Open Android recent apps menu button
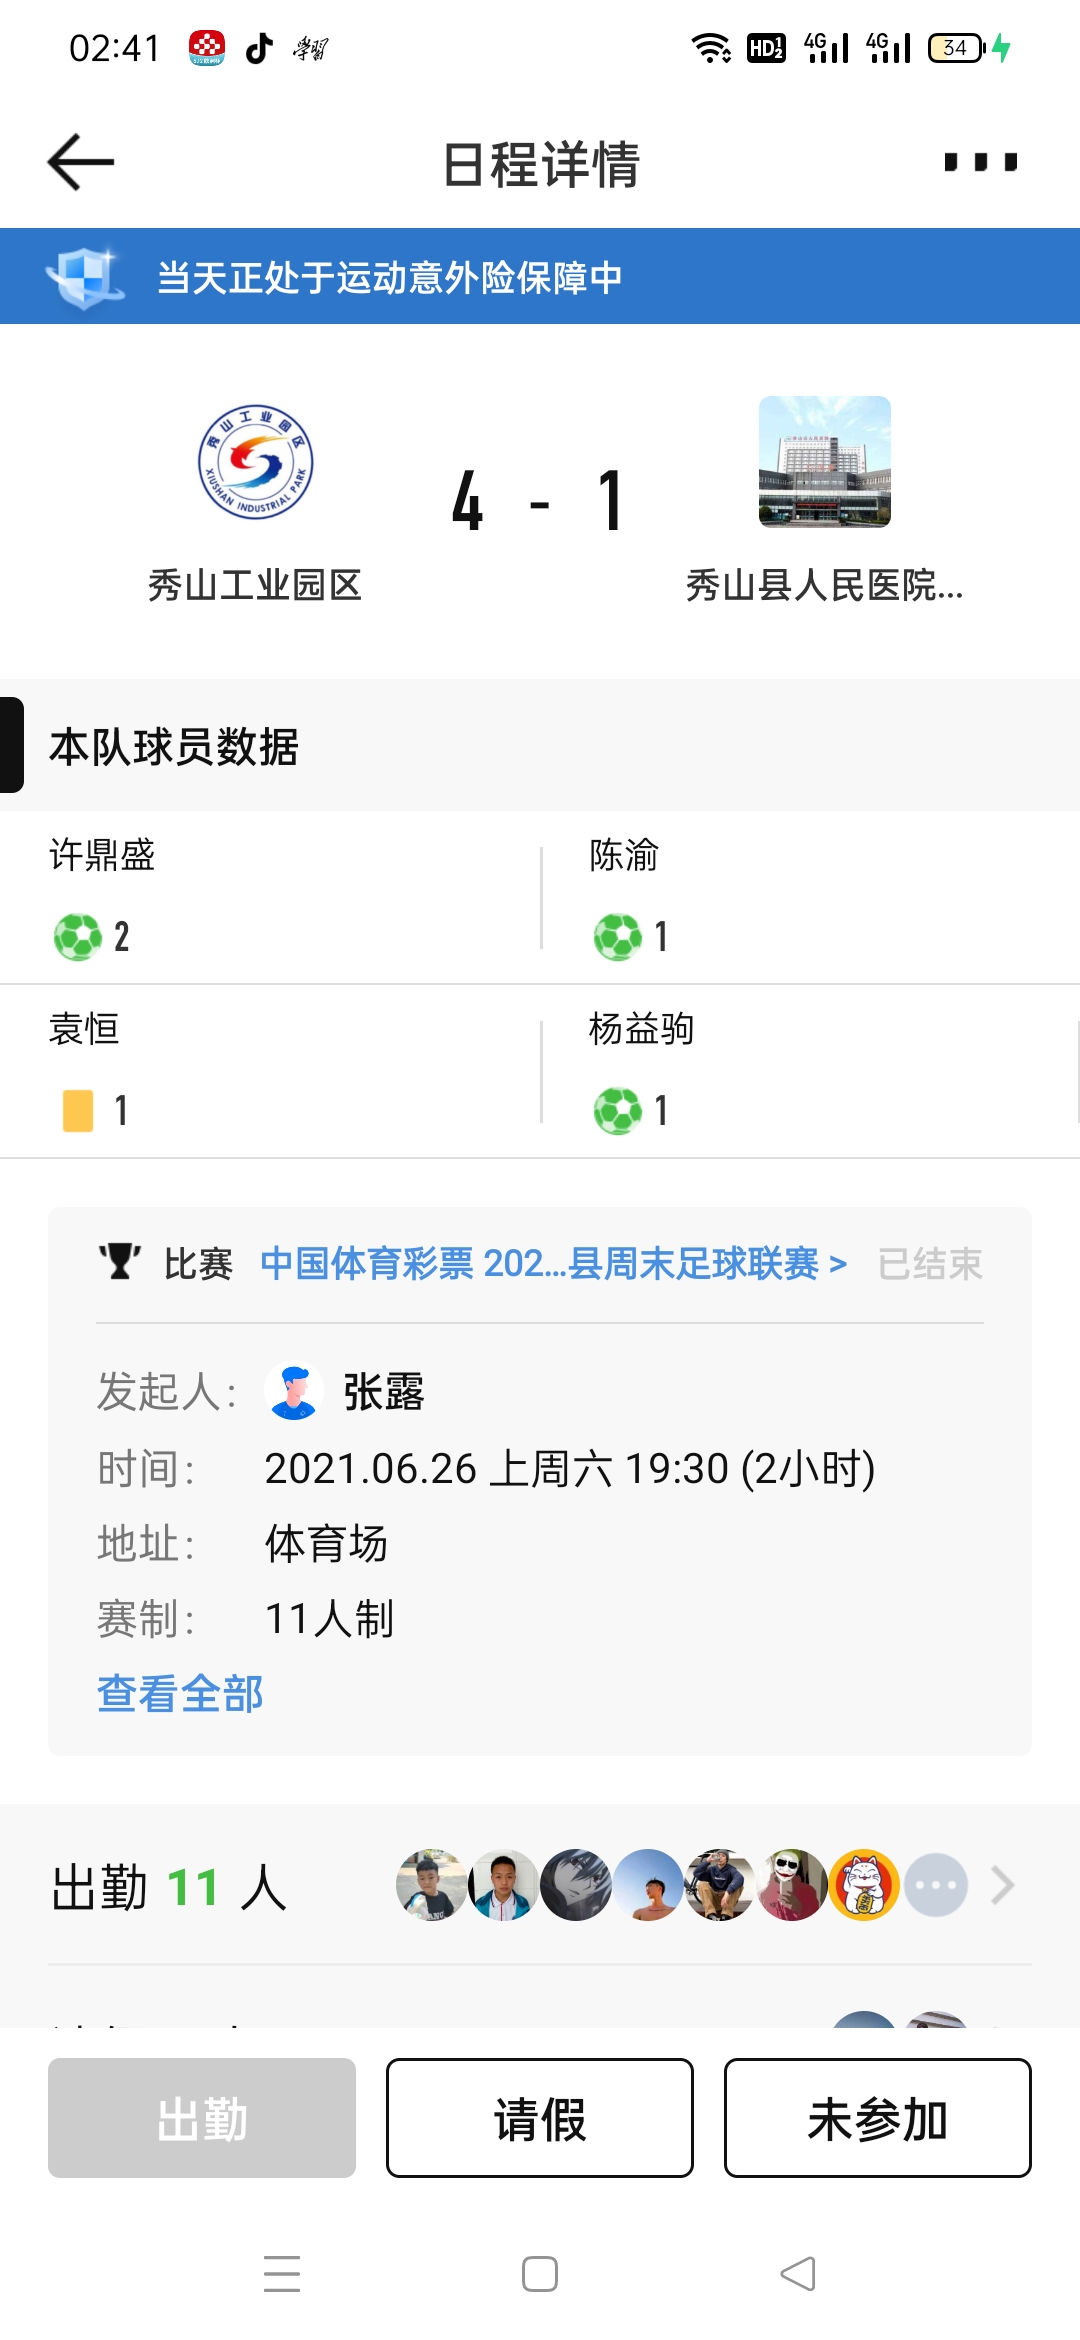Image resolution: width=1080 pixels, height=2340 pixels. point(282,2274)
